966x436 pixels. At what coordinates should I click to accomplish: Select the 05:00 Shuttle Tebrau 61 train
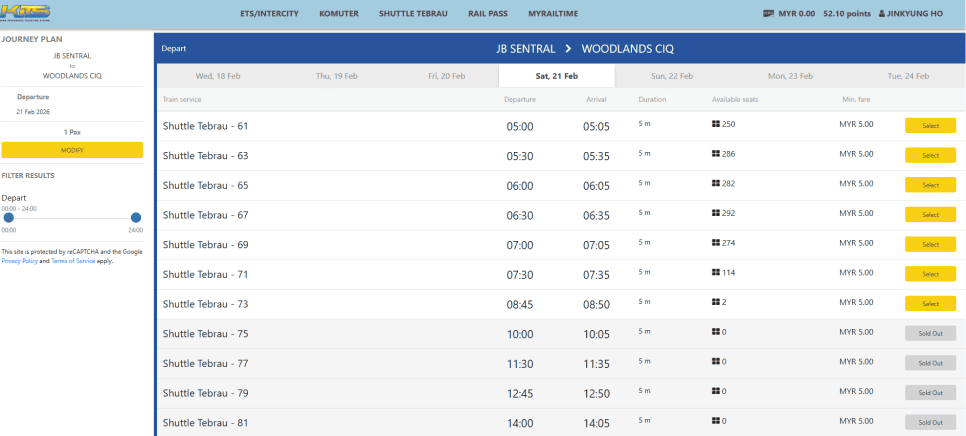930,126
